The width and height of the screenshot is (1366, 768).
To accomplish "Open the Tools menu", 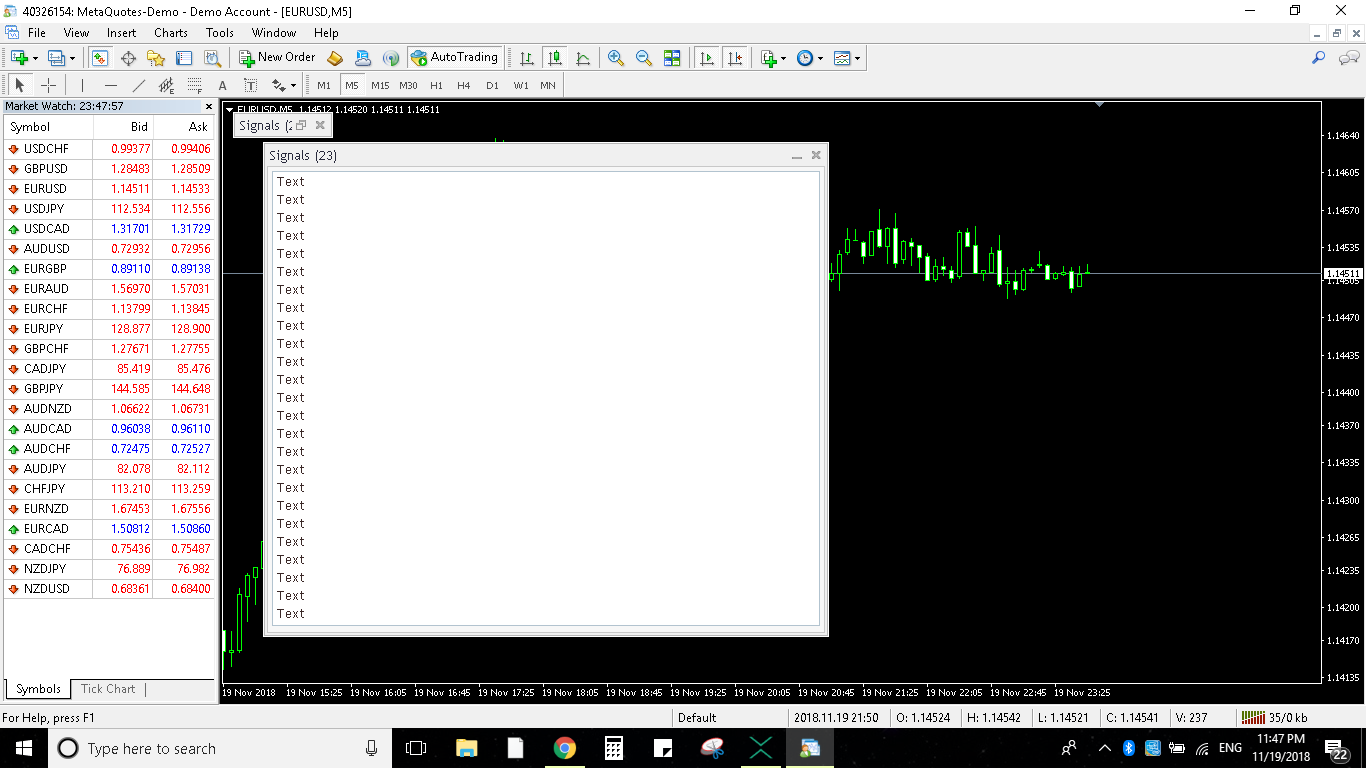I will [x=219, y=33].
